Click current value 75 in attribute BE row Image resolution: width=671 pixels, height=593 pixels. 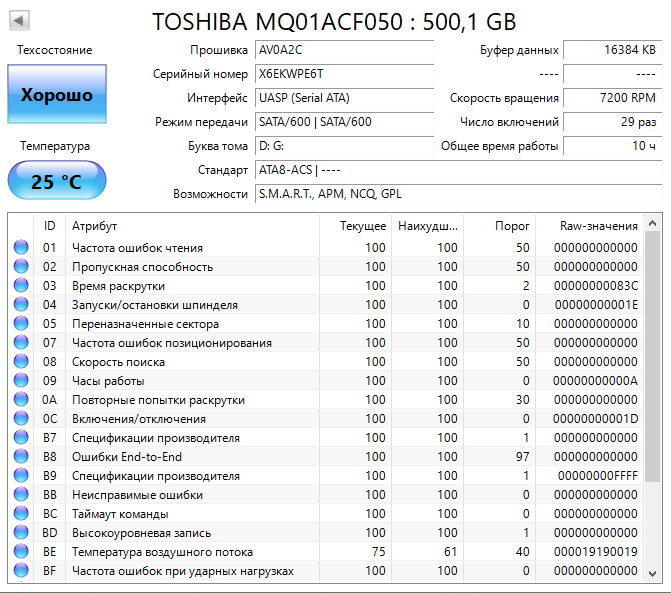379,551
